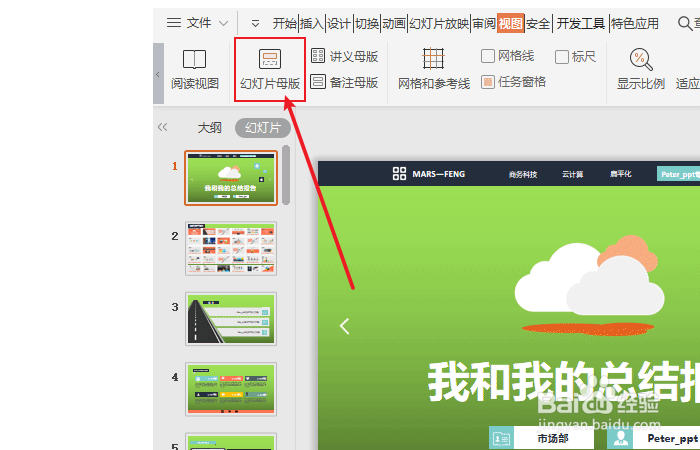Select slide 3 thumbnail
This screenshot has height=450, width=700.
(x=231, y=319)
